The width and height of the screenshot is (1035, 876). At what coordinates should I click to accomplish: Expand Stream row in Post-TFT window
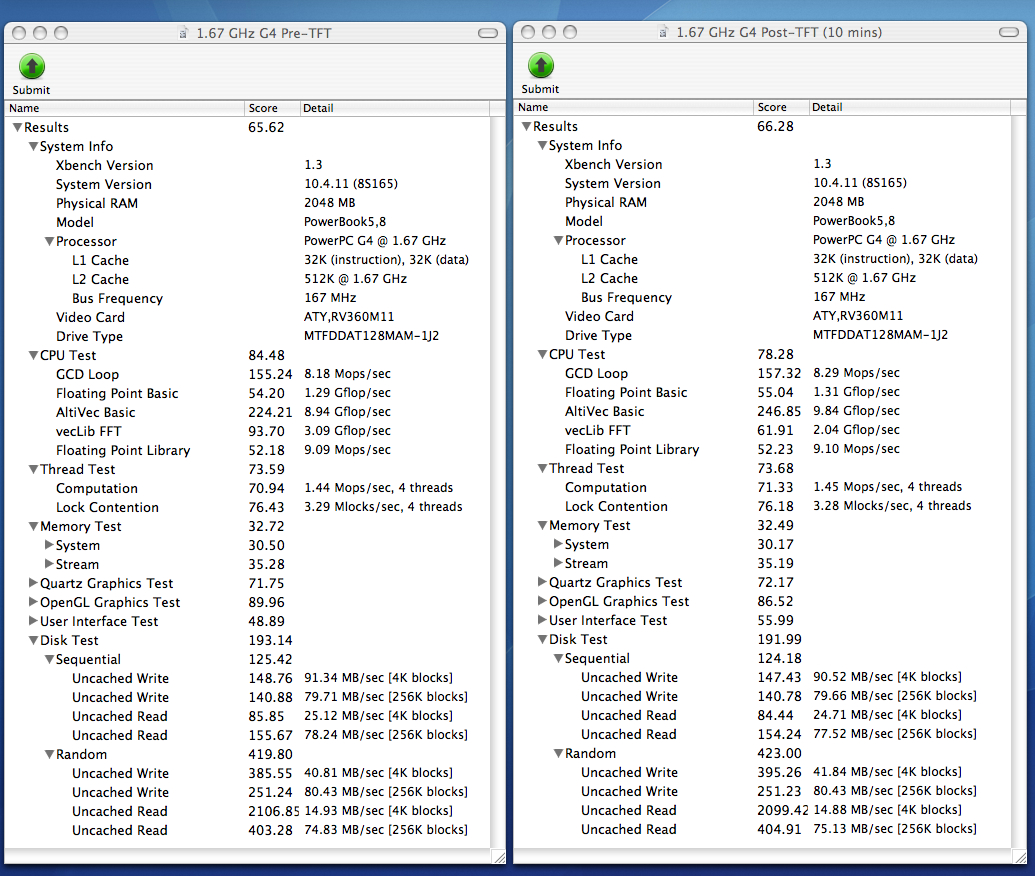[x=558, y=562]
